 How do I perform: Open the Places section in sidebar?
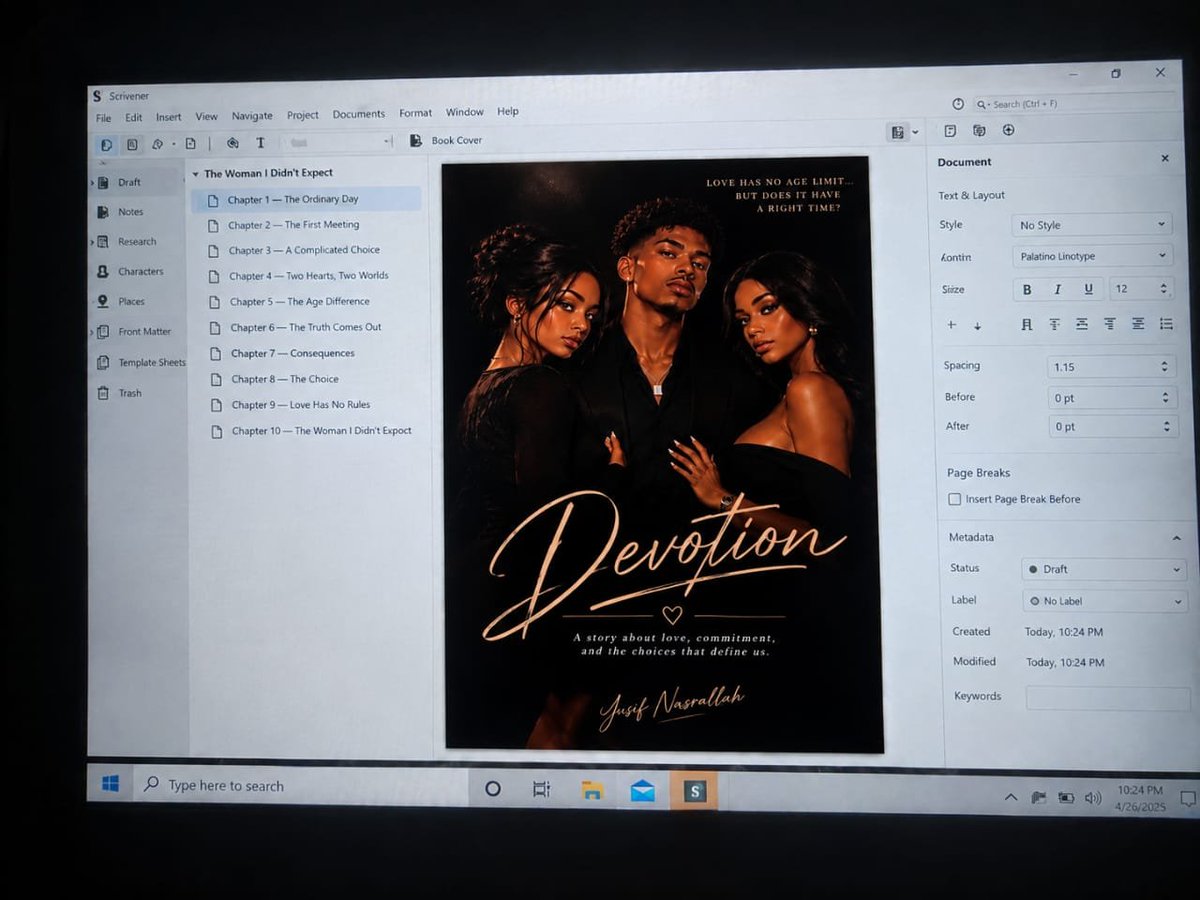click(121, 301)
